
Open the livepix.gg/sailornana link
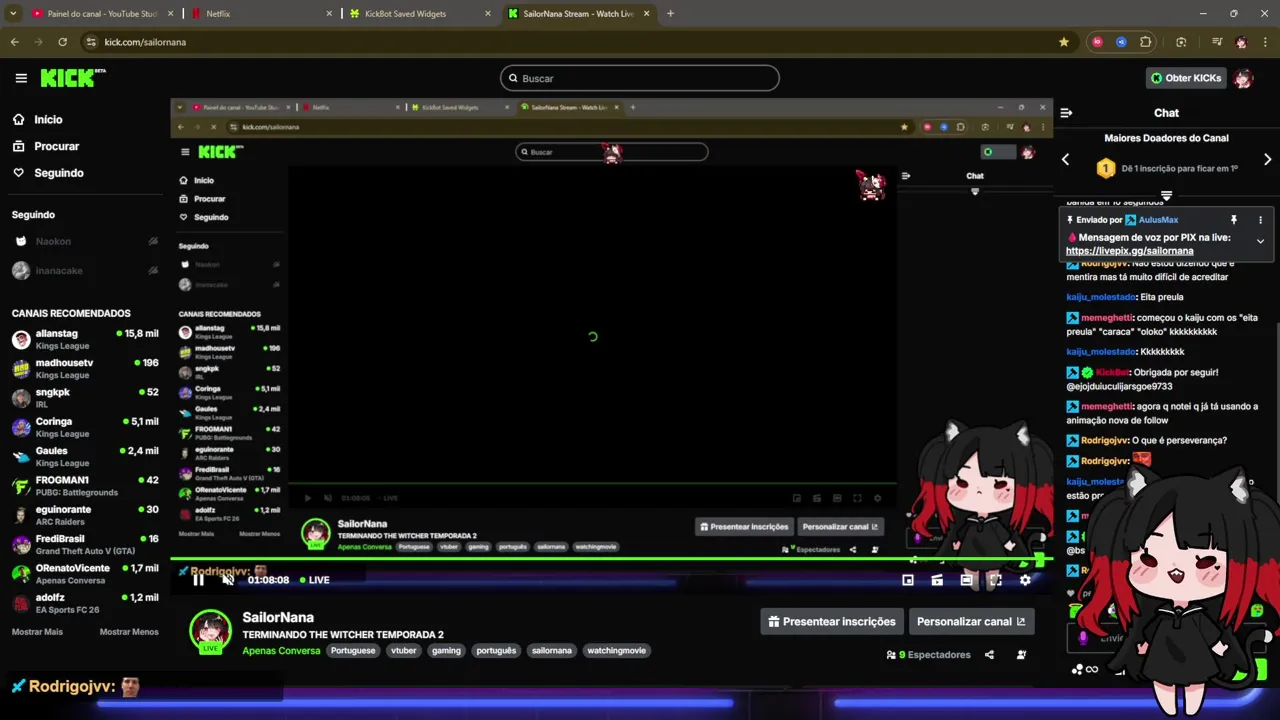point(1130,251)
